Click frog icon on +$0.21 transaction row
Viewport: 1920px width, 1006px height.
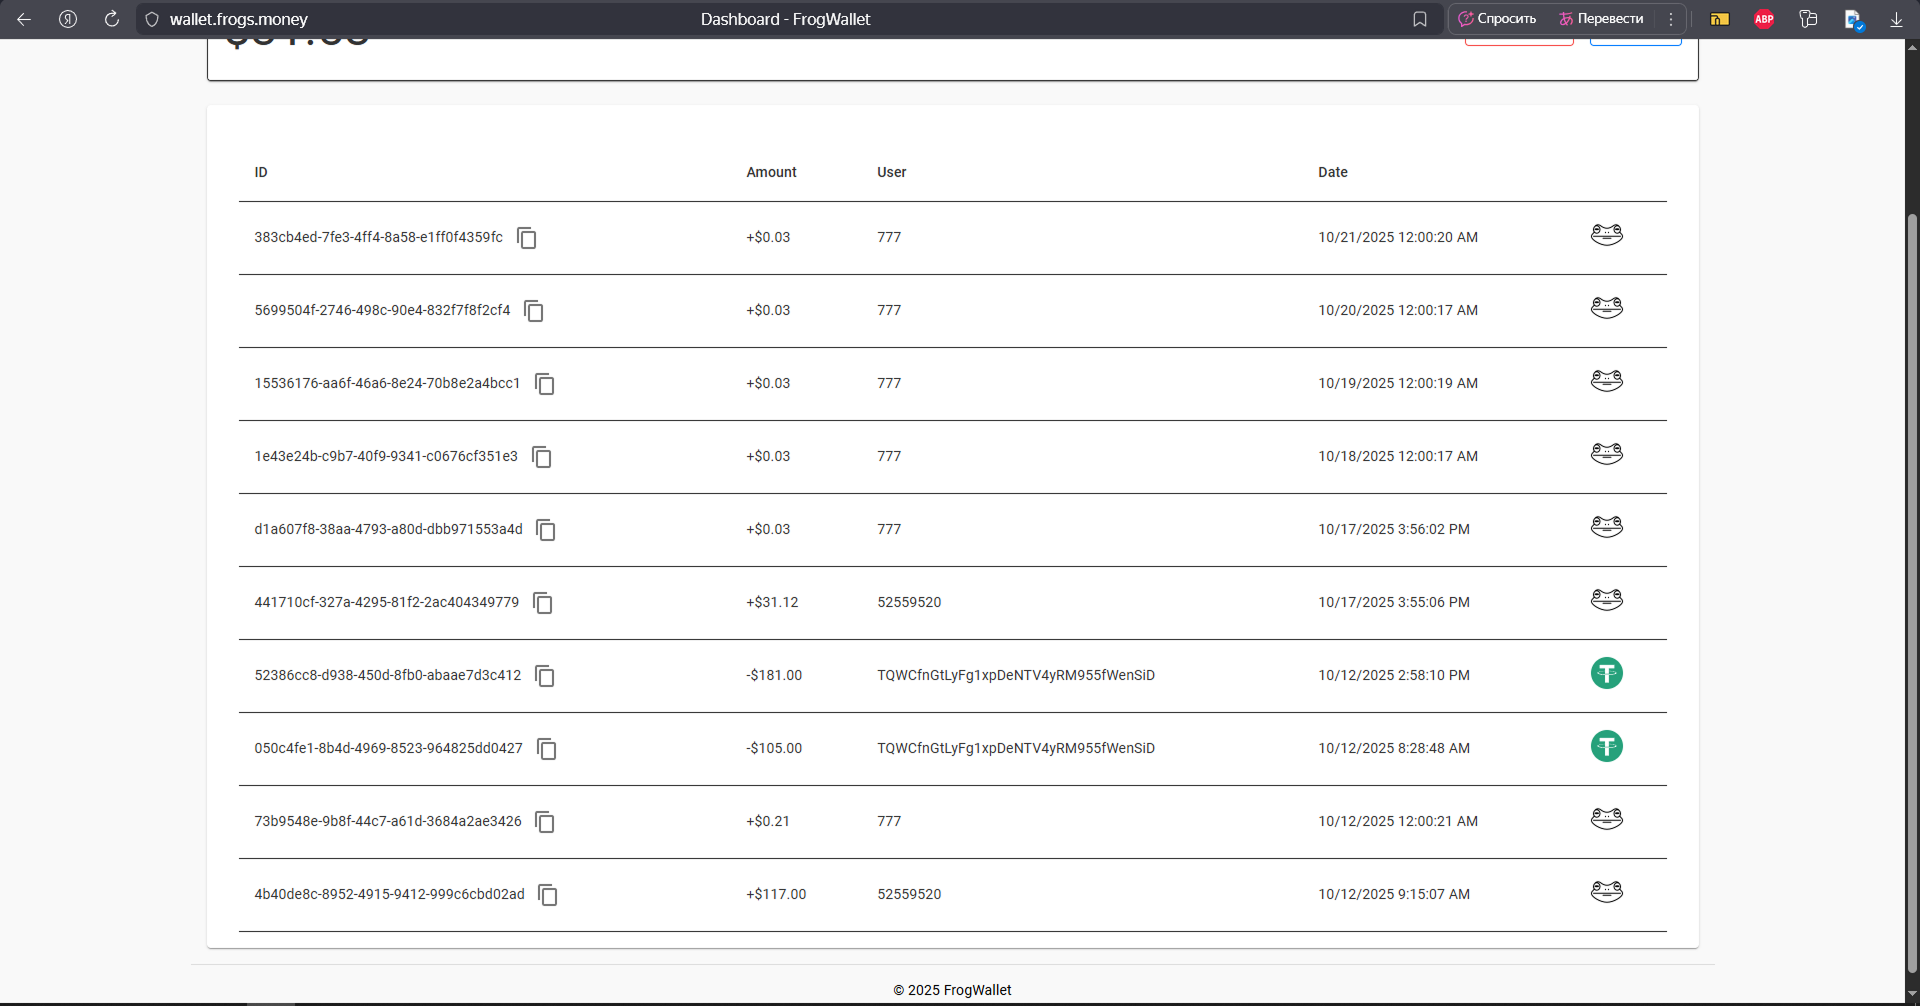pos(1606,819)
